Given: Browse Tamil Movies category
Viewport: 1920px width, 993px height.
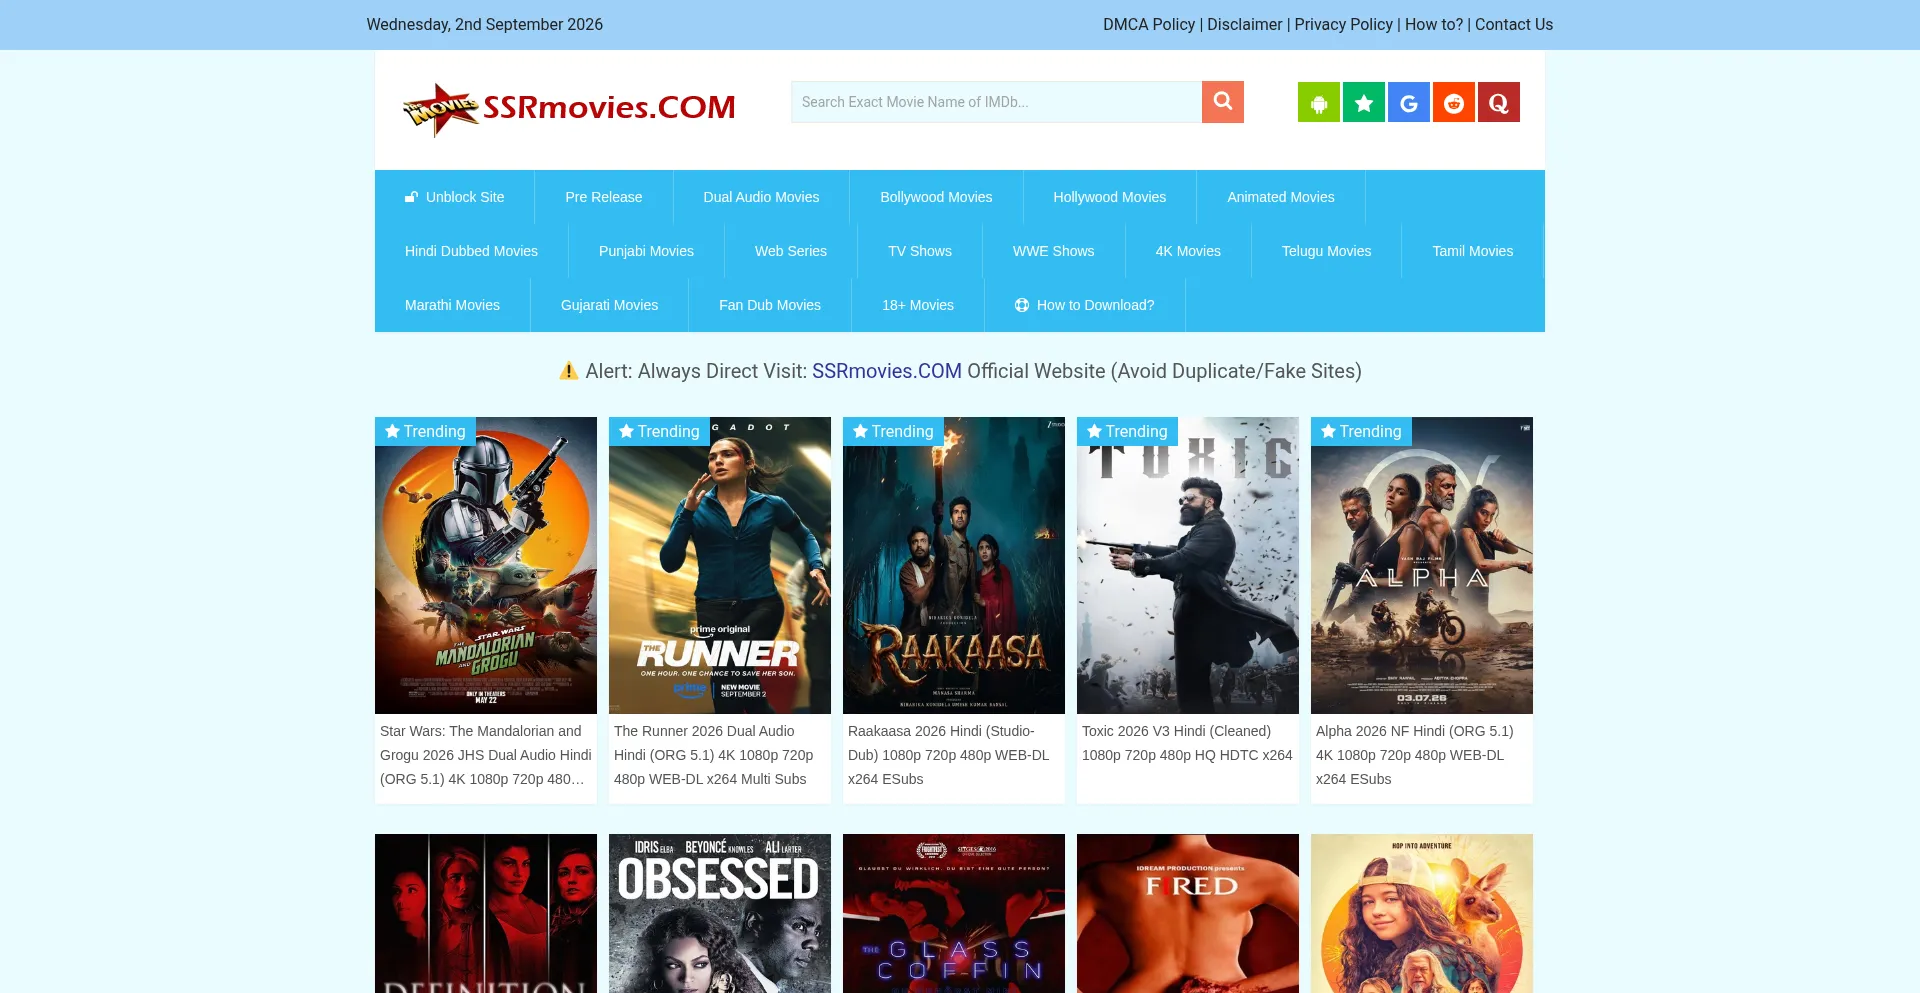Looking at the screenshot, I should [1473, 251].
